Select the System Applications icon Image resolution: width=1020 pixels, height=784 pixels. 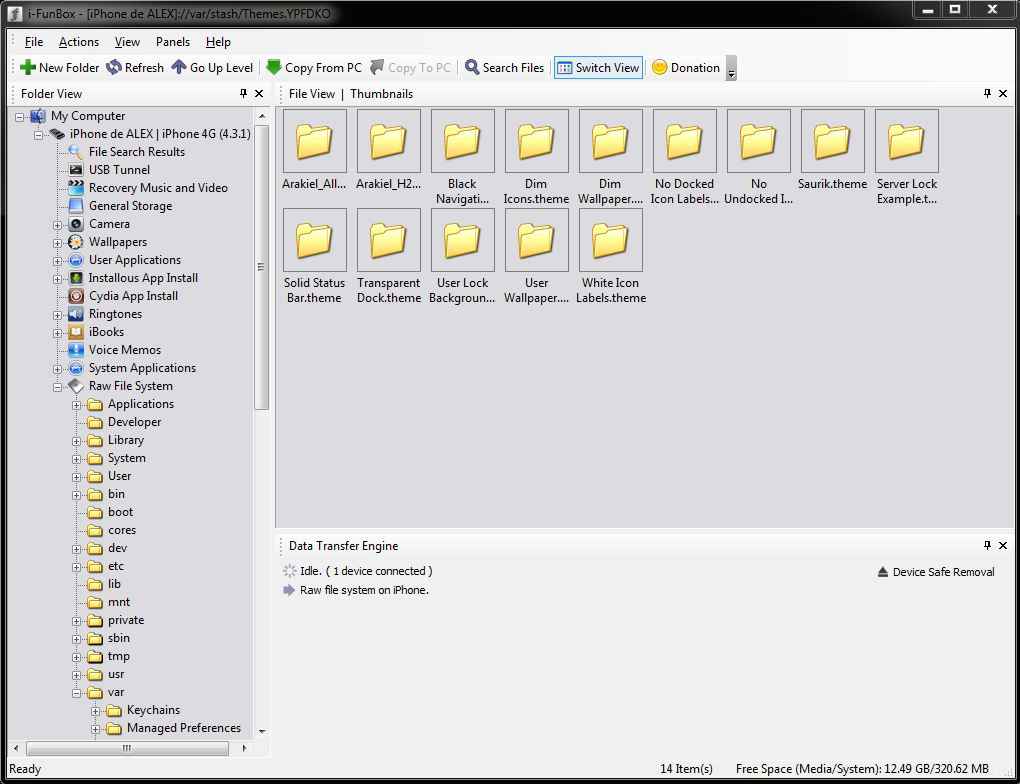[76, 368]
